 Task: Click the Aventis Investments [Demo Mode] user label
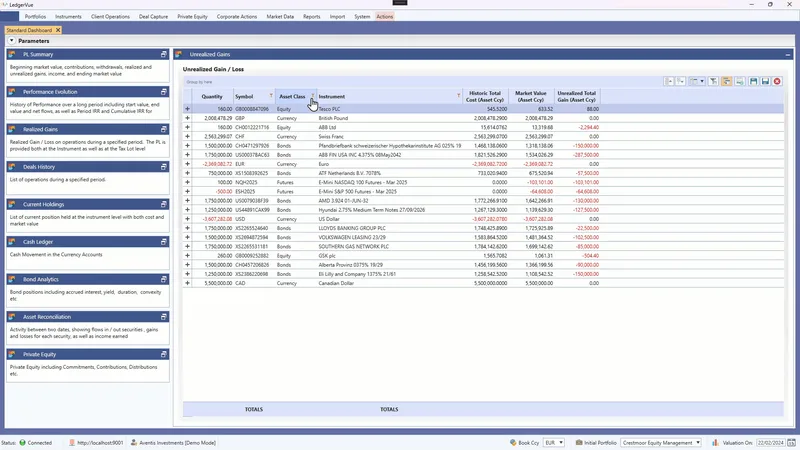point(177,443)
